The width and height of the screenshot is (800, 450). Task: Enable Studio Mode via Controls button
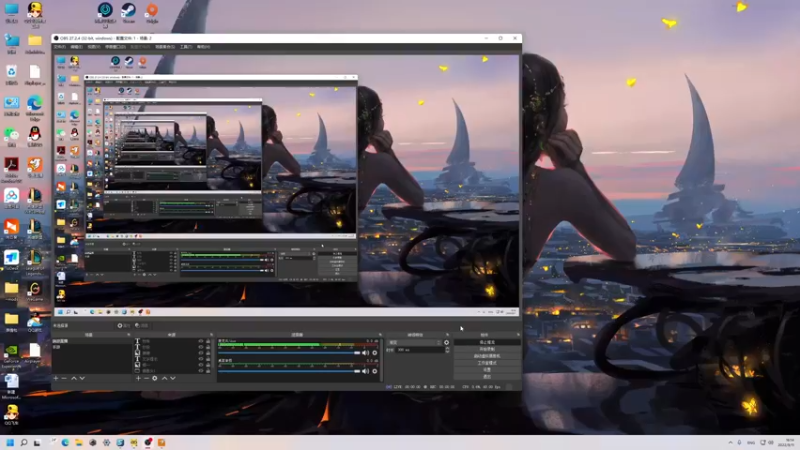point(487,363)
